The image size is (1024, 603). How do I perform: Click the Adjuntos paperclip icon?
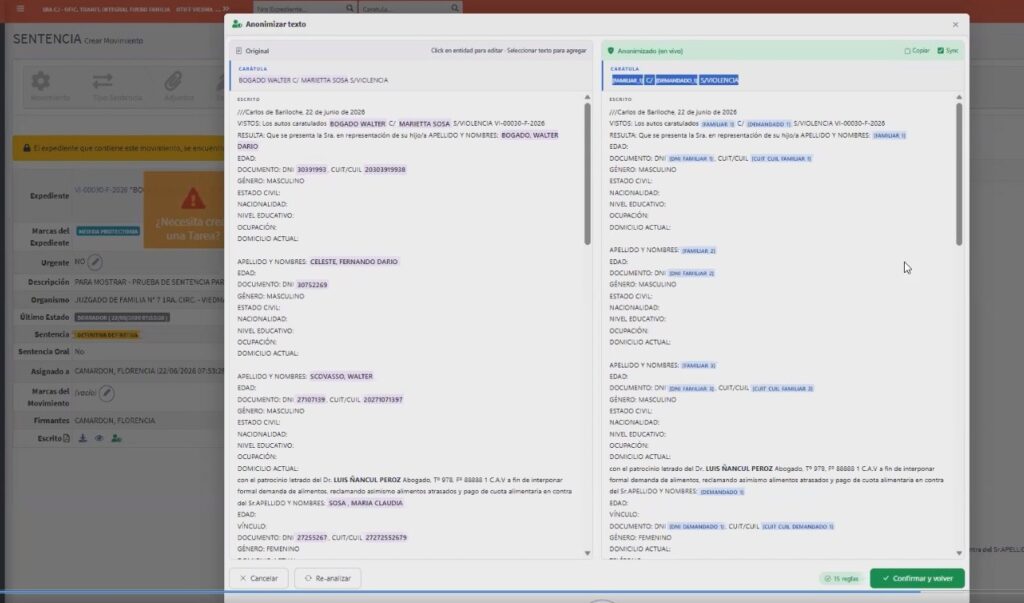point(172,81)
